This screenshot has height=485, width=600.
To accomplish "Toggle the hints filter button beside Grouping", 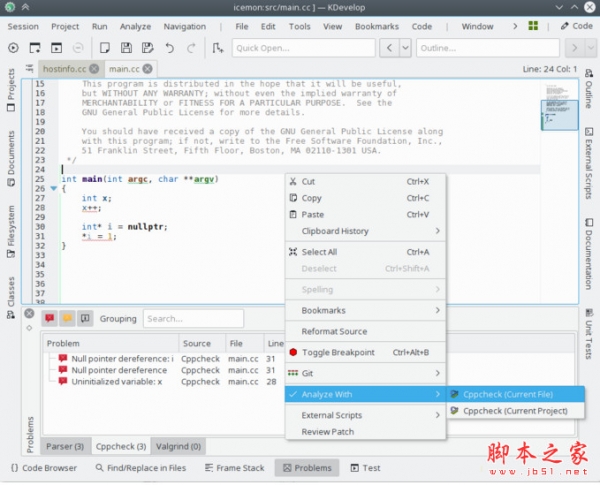I will [86, 319].
